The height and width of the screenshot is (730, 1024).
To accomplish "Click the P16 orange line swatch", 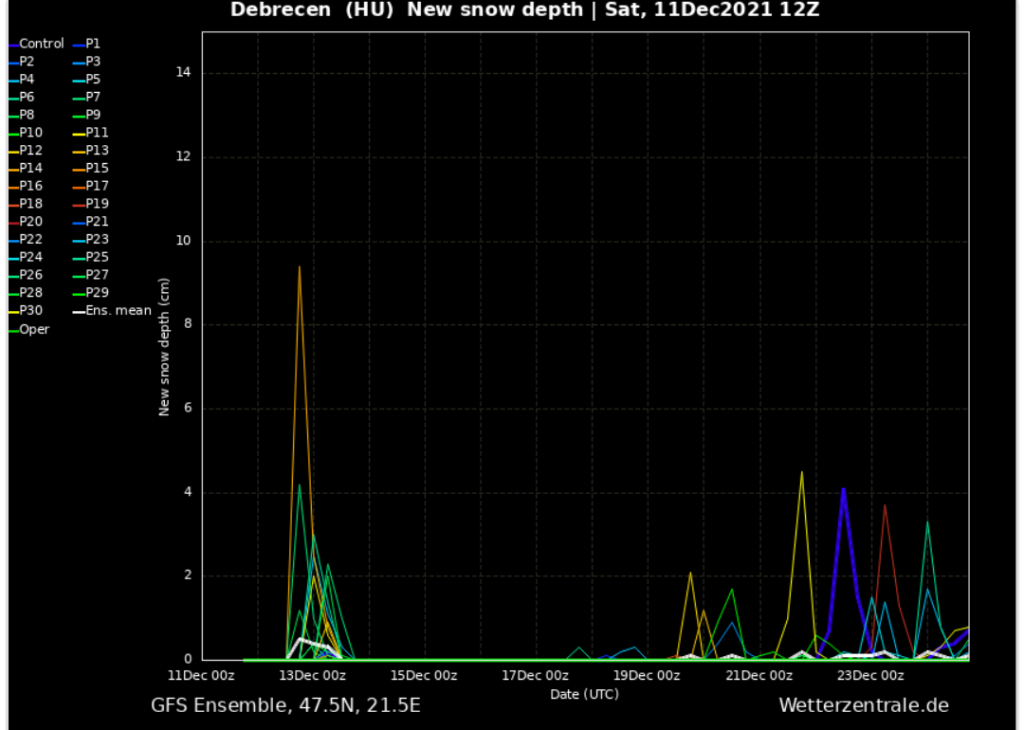I will [x=13, y=187].
